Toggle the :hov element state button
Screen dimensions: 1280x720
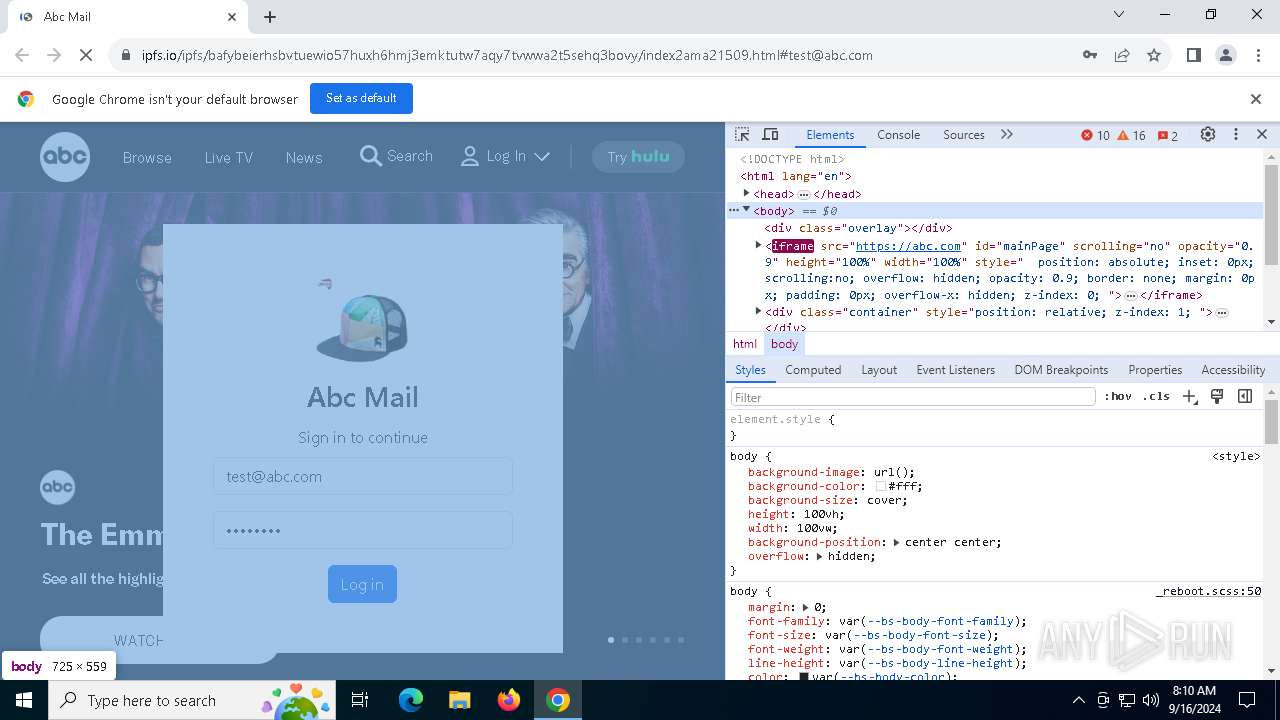pyautogui.click(x=1118, y=397)
